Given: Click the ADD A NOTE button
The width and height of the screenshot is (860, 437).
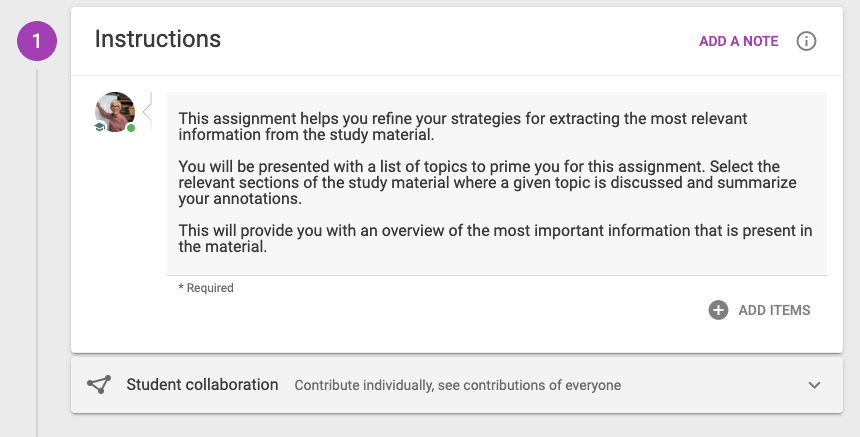Looking at the screenshot, I should (x=738, y=41).
